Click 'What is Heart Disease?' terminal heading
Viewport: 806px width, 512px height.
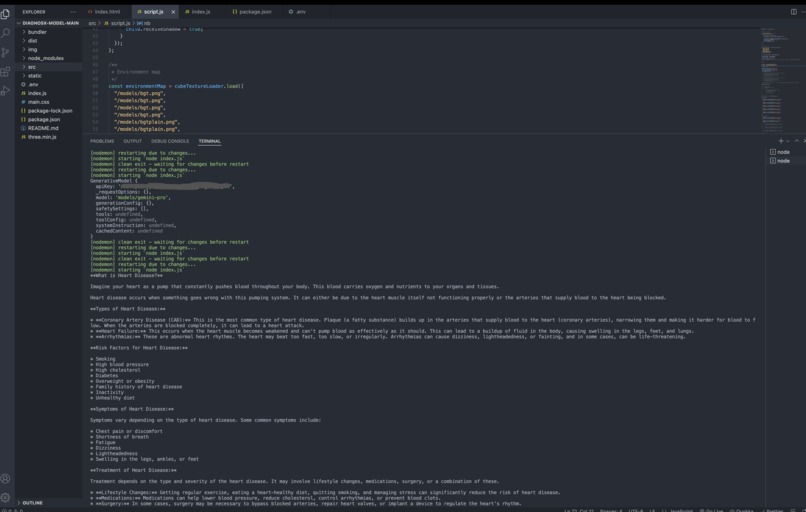point(126,276)
